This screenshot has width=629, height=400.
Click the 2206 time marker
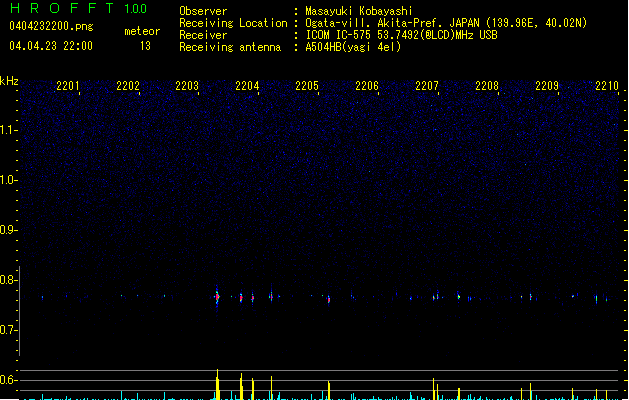click(x=367, y=86)
